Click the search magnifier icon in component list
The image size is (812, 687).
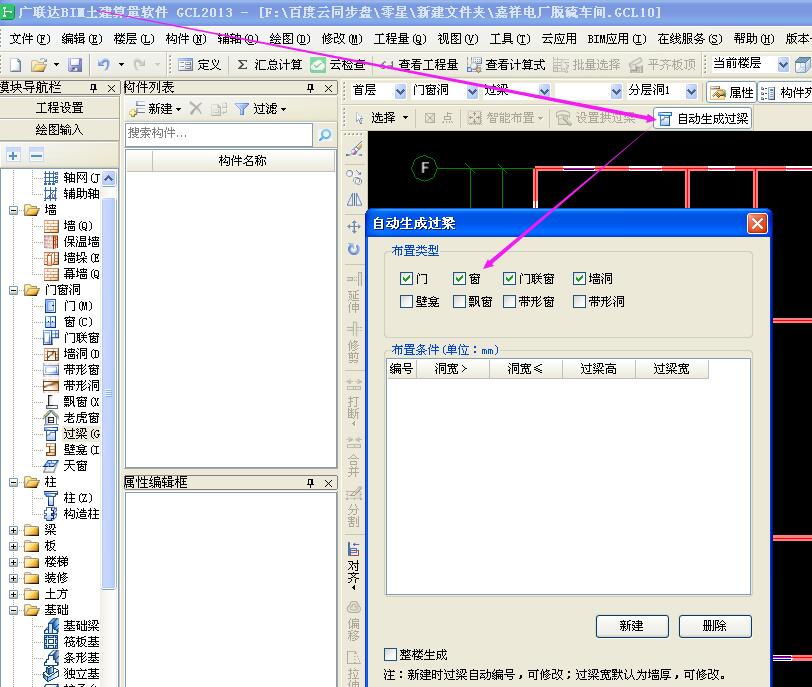click(325, 135)
